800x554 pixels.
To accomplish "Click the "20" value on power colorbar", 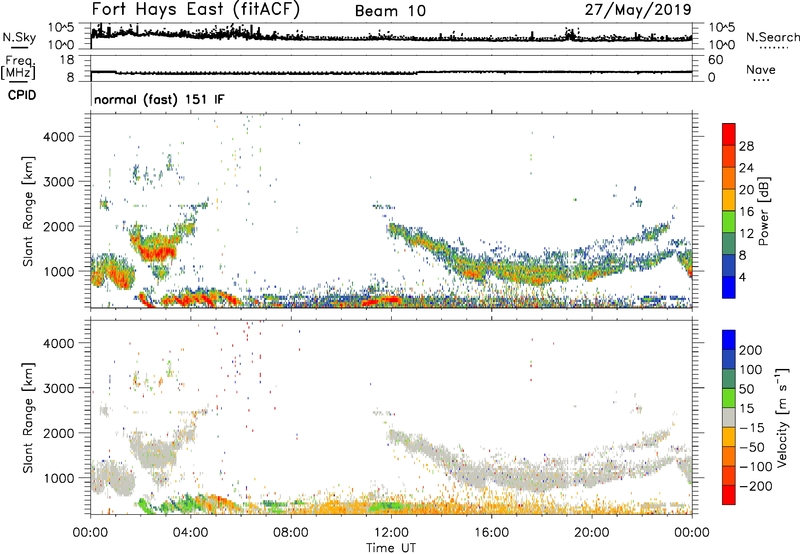I will tap(746, 190).
